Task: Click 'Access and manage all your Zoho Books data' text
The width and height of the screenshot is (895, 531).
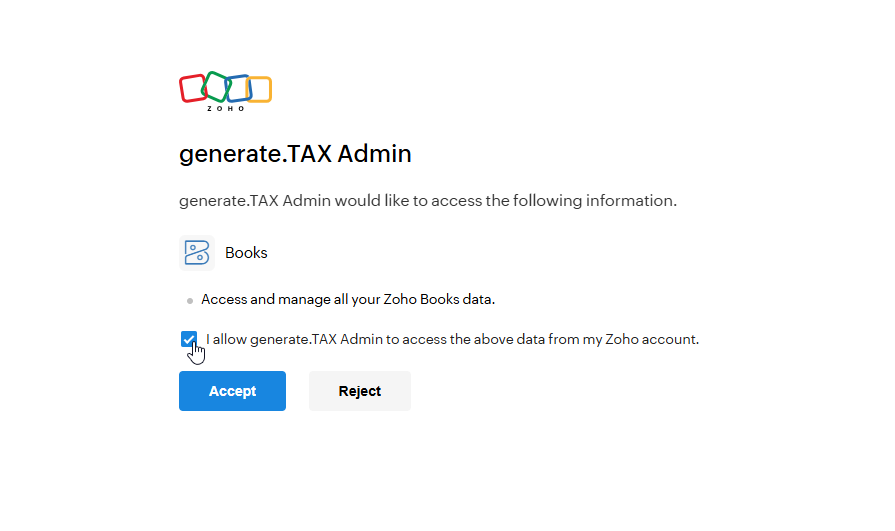Action: [348, 299]
